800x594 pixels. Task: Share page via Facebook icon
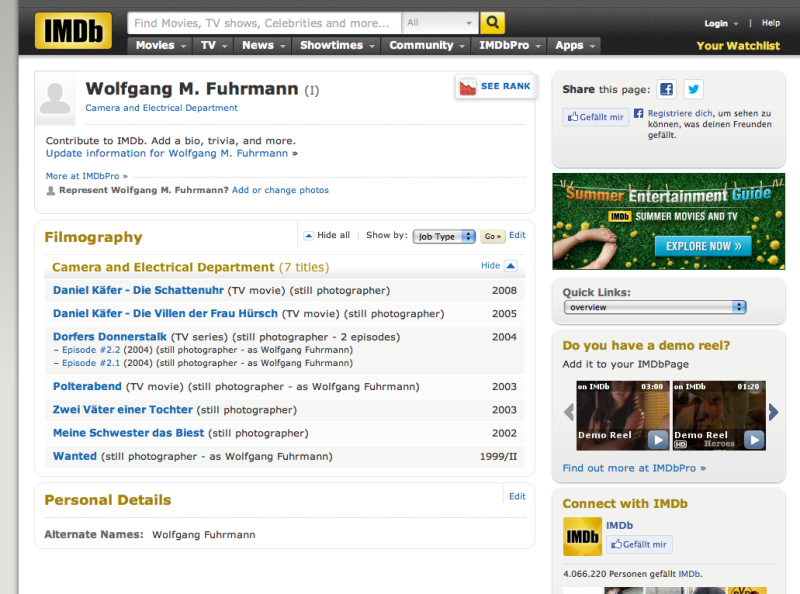[x=666, y=89]
